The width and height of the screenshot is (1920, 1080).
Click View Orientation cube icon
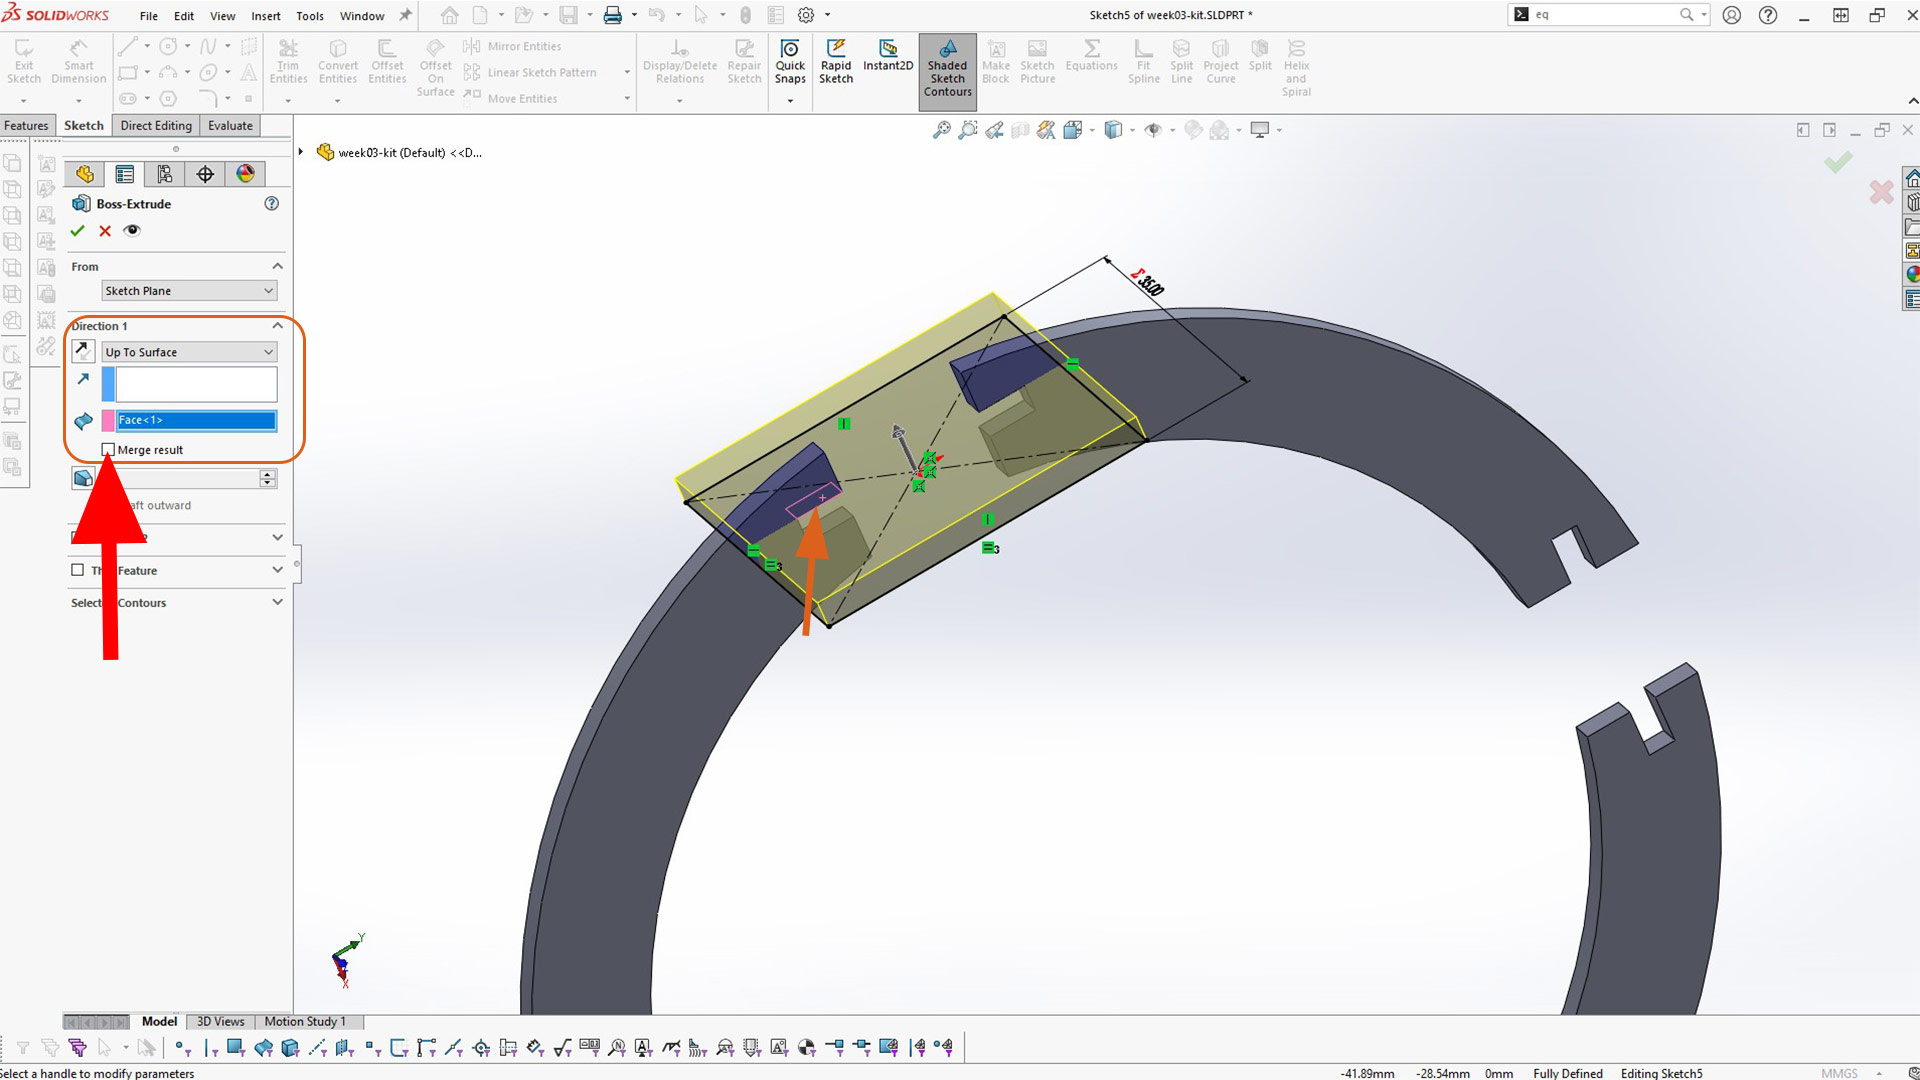click(x=1073, y=130)
